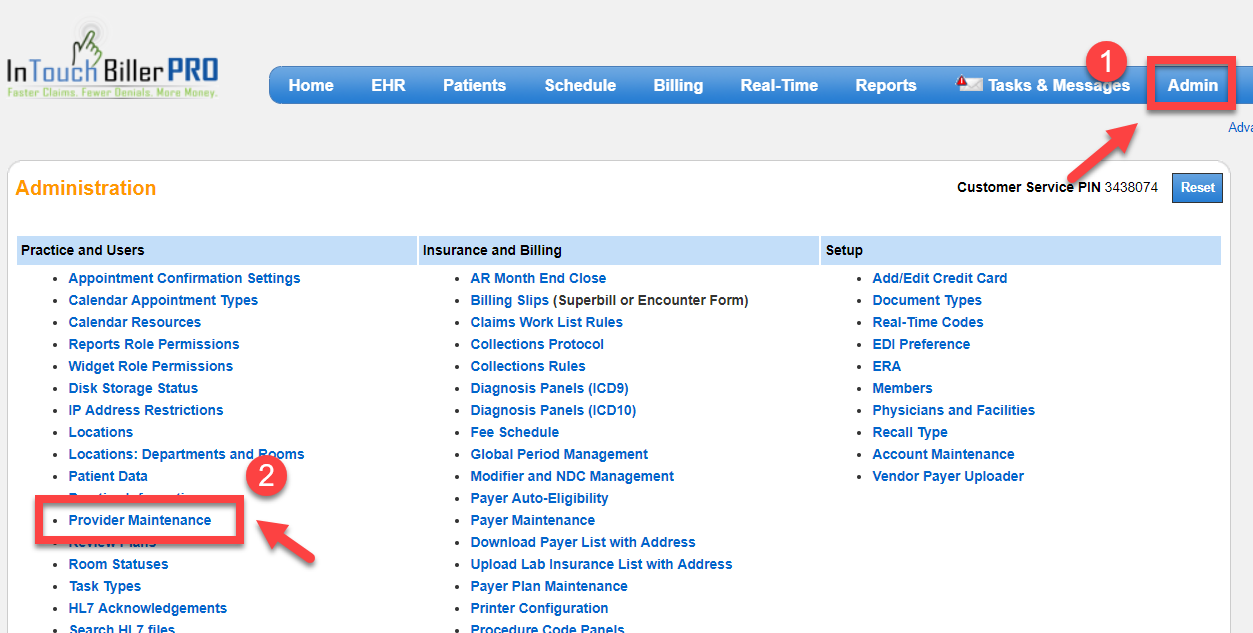The height and width of the screenshot is (633, 1253).
Task: Open Payer Maintenance page
Action: [x=532, y=520]
